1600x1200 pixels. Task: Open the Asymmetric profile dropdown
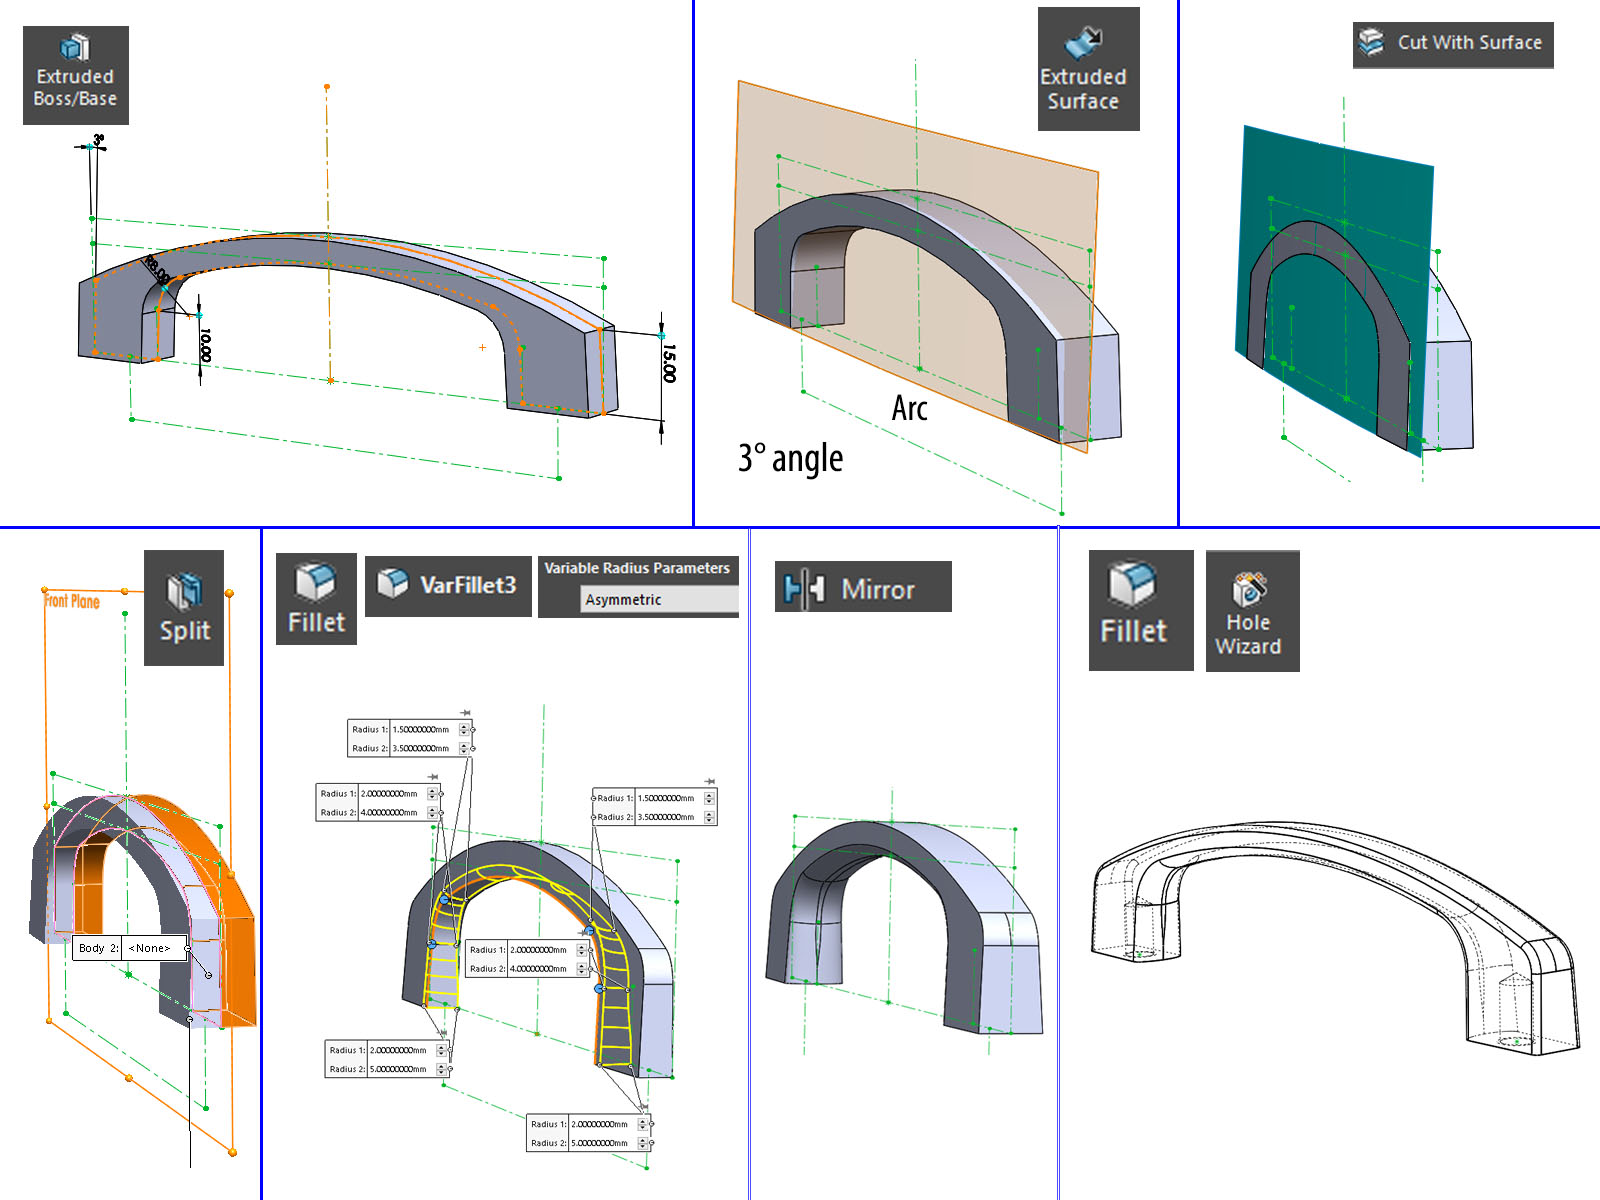[659, 600]
